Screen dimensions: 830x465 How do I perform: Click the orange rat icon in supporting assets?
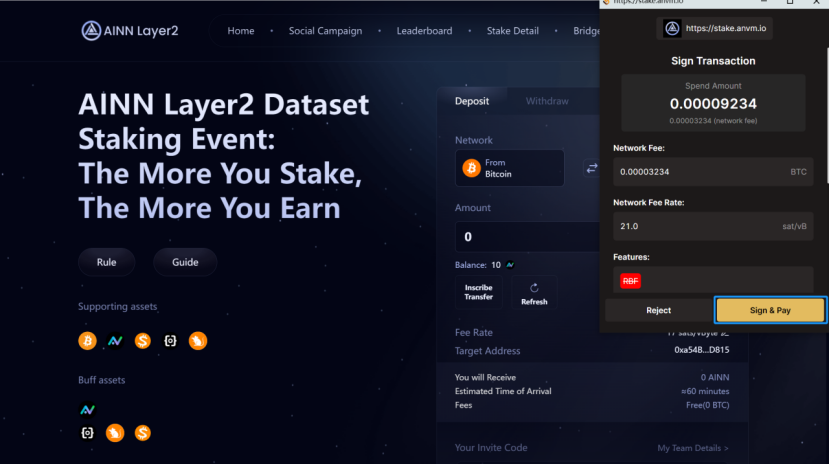coord(197,341)
